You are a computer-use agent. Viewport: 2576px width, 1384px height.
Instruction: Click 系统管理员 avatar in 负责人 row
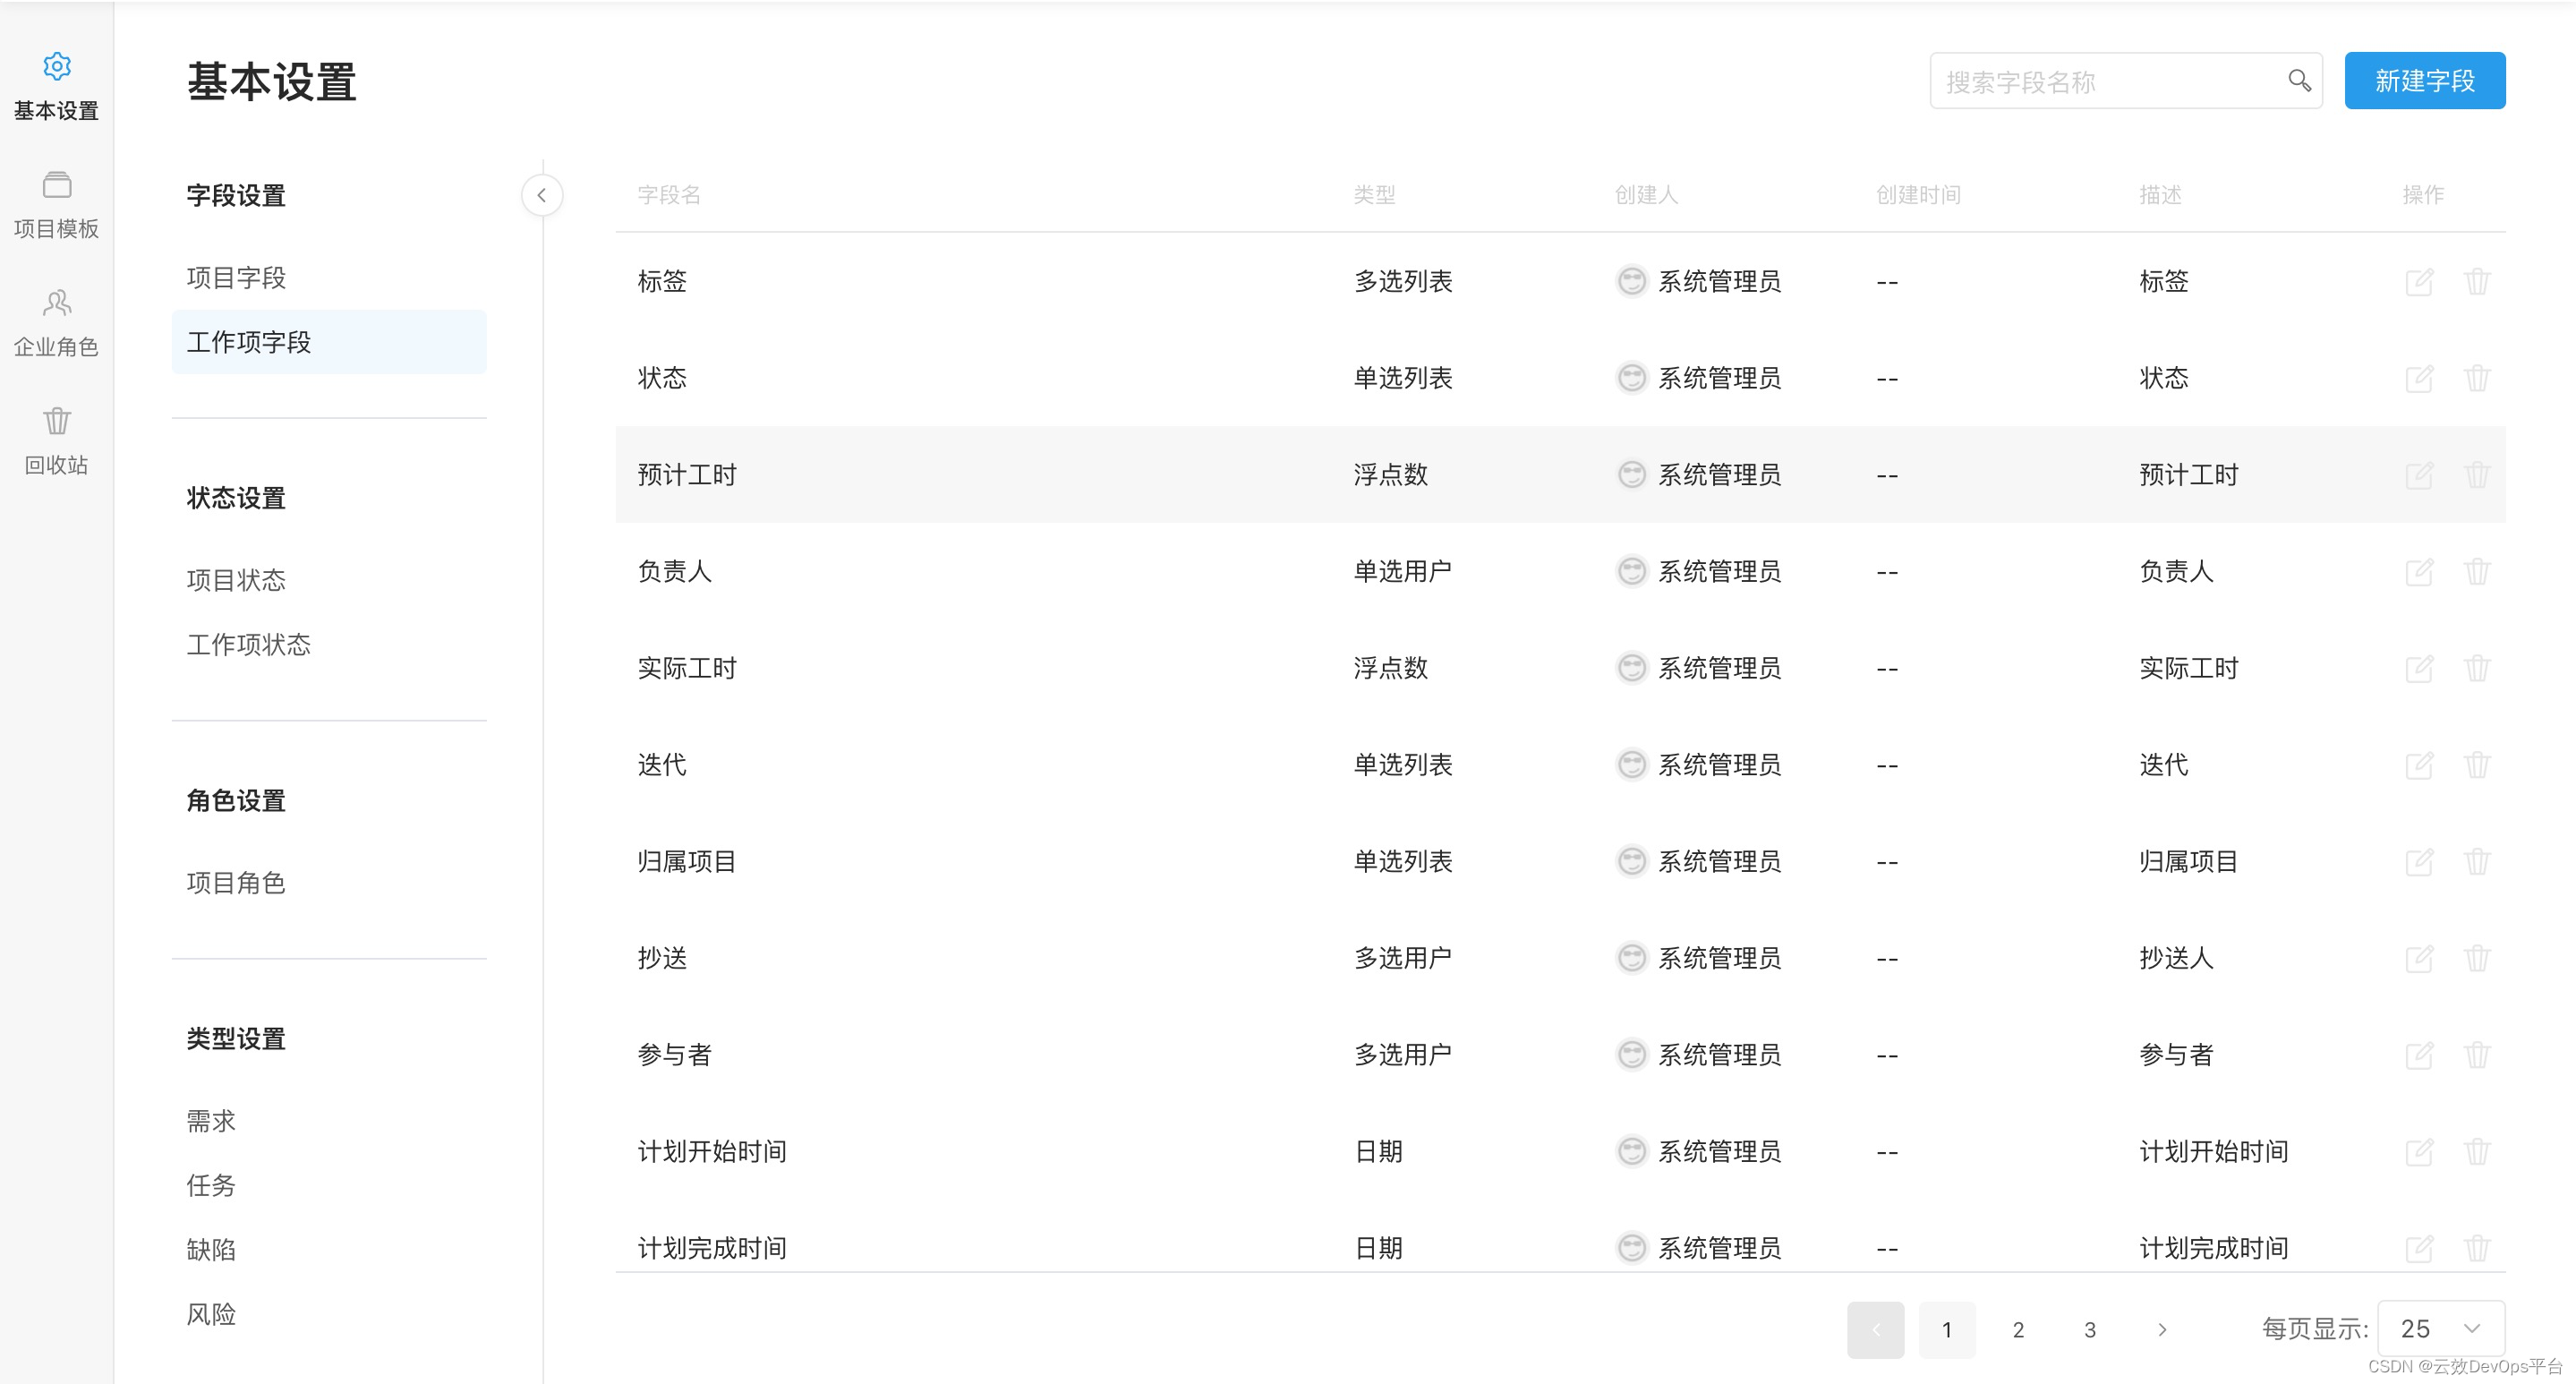[x=1632, y=572]
